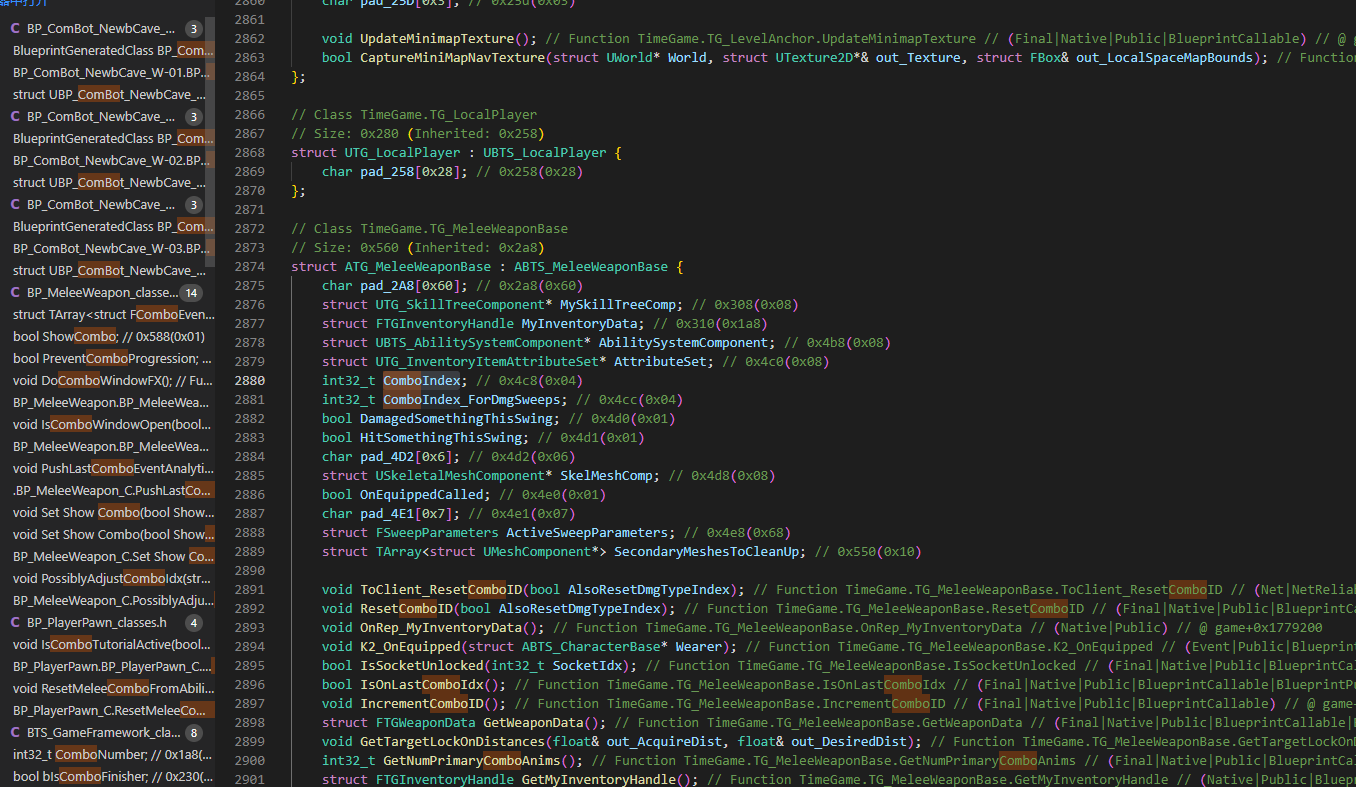
Task: Click the match count badge showing 8
Action: tap(194, 733)
